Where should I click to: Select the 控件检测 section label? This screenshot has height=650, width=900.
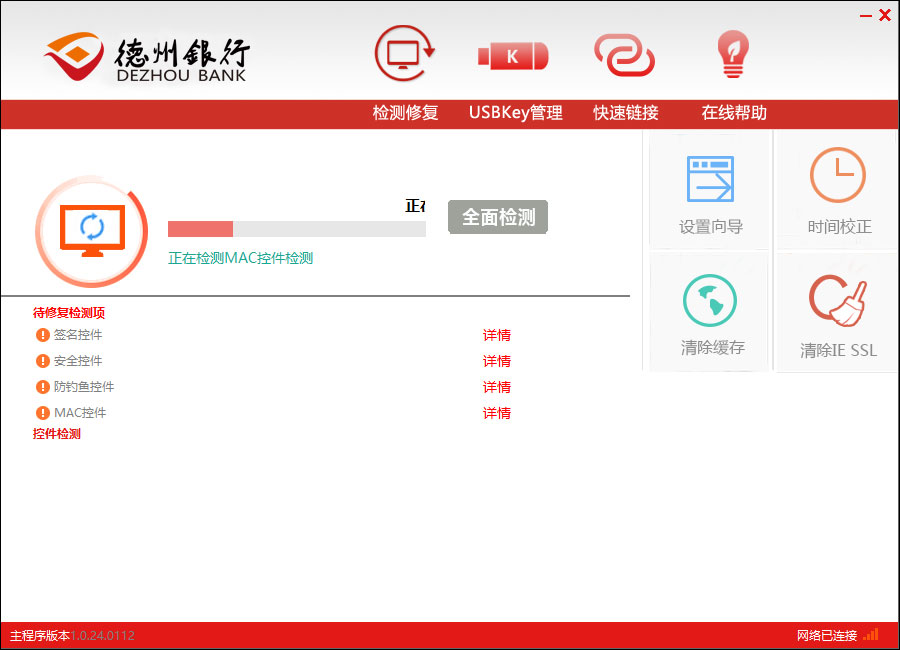click(x=55, y=434)
